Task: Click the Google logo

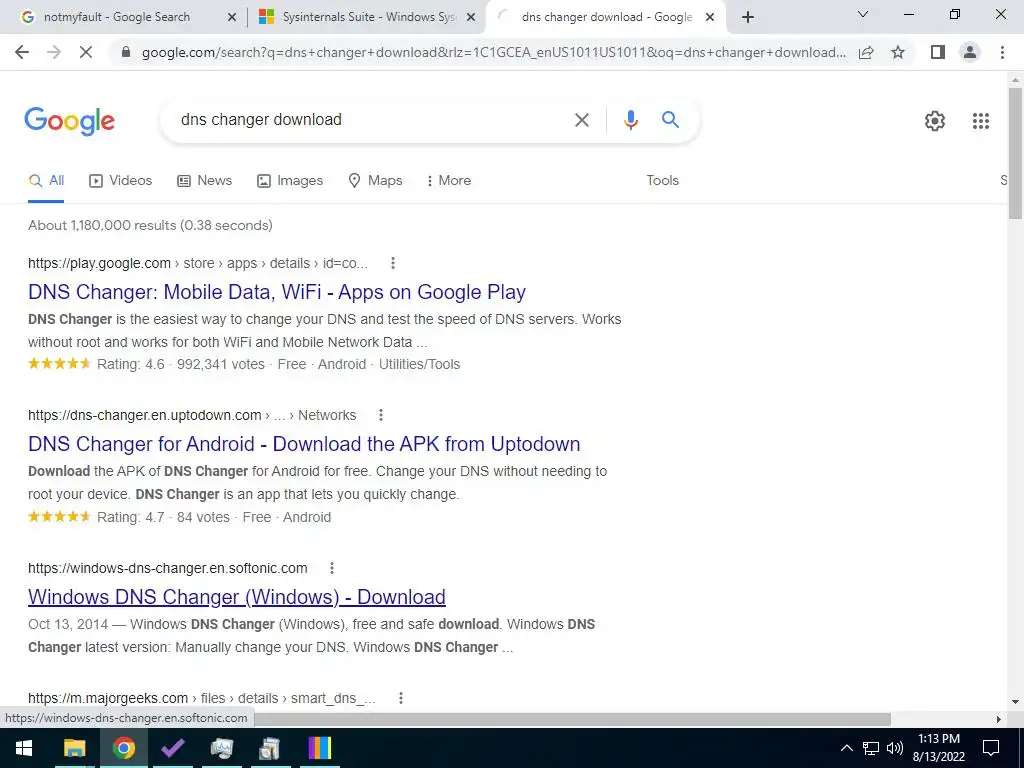Action: 70,121
